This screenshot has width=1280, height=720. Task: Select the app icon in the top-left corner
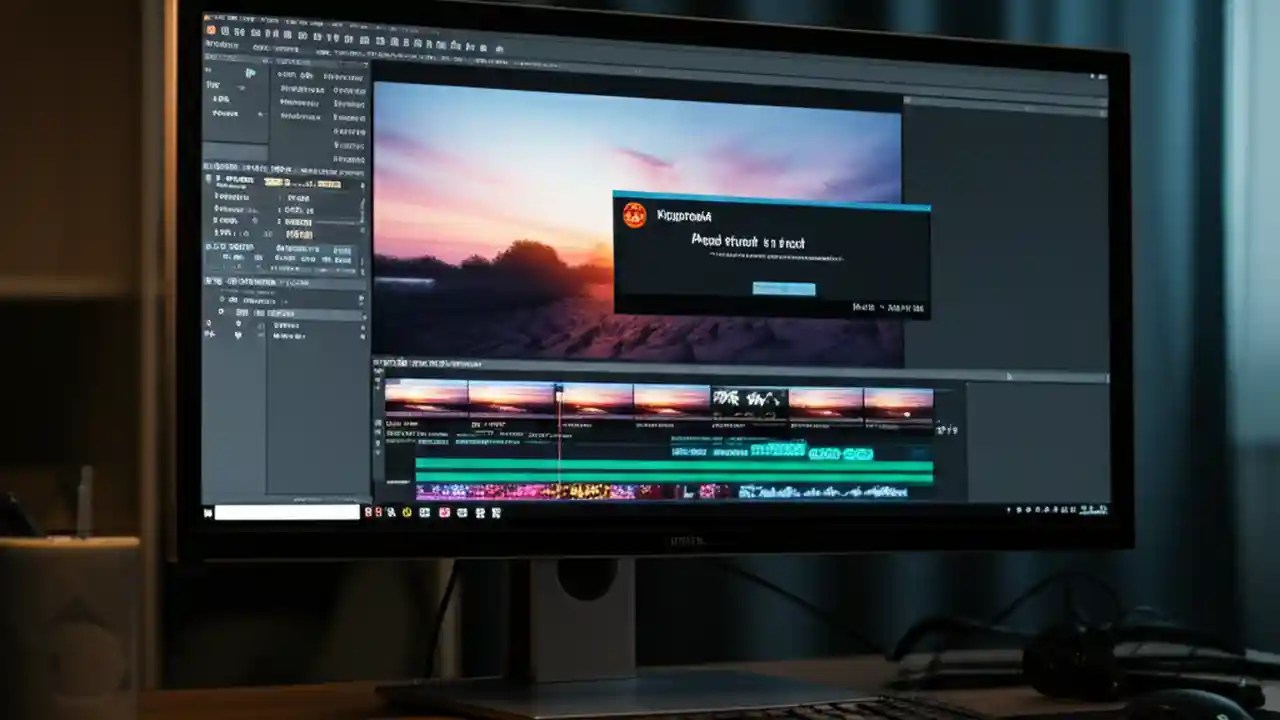click(210, 31)
